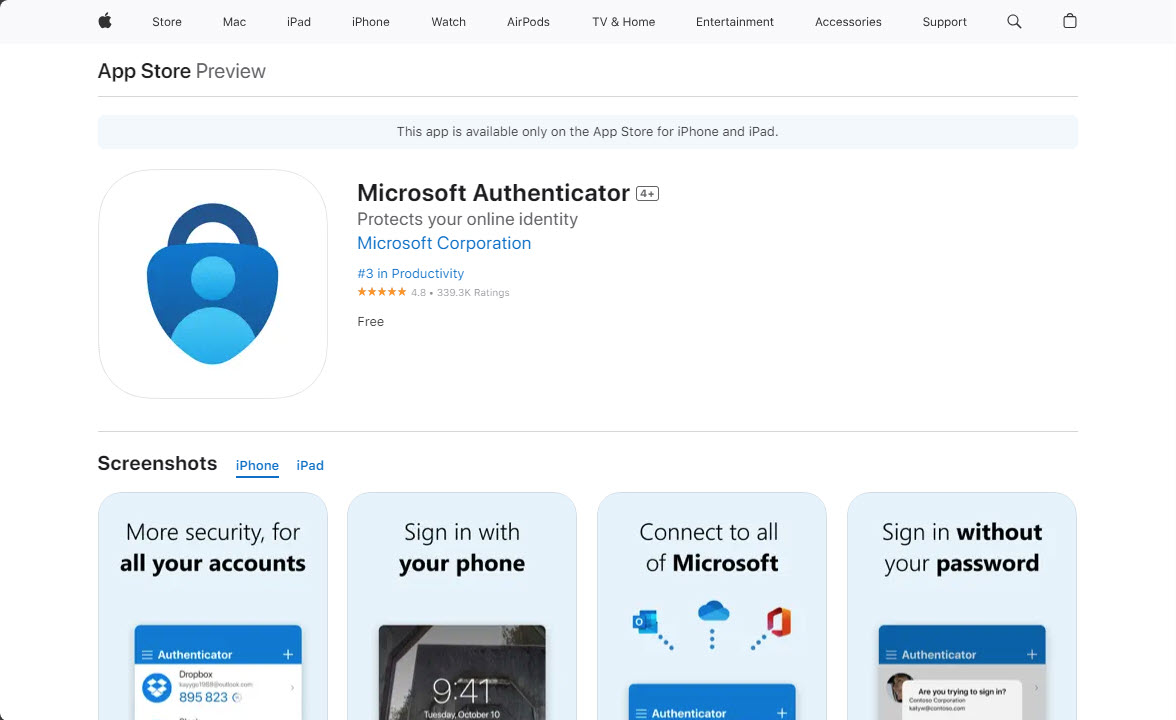Image resolution: width=1176 pixels, height=720 pixels.
Task: Open the Microsoft Corporation developer link
Action: click(x=444, y=243)
